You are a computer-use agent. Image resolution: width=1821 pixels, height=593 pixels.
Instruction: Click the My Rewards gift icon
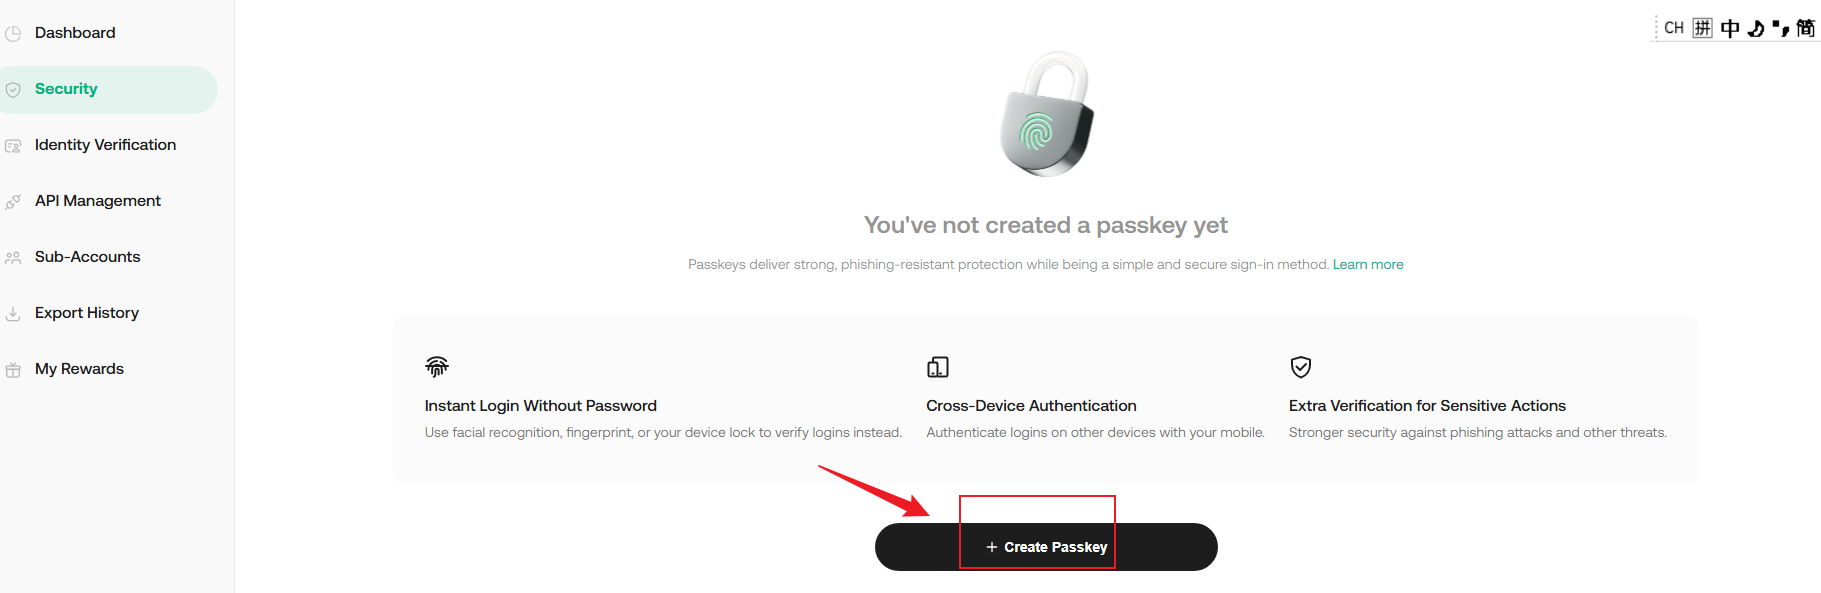[x=13, y=370]
